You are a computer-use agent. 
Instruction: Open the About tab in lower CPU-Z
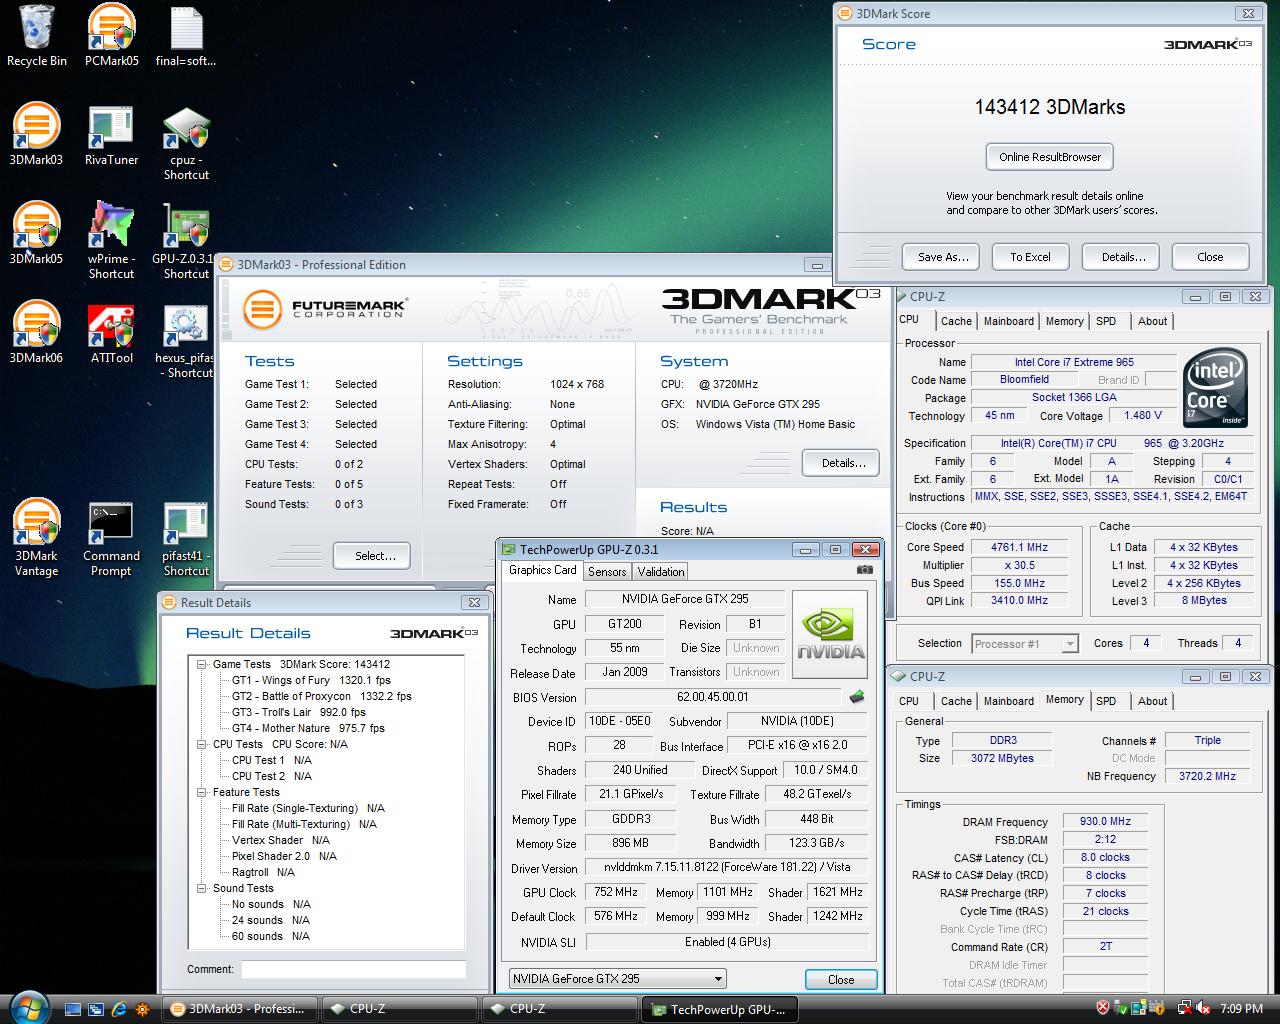[x=1152, y=701]
